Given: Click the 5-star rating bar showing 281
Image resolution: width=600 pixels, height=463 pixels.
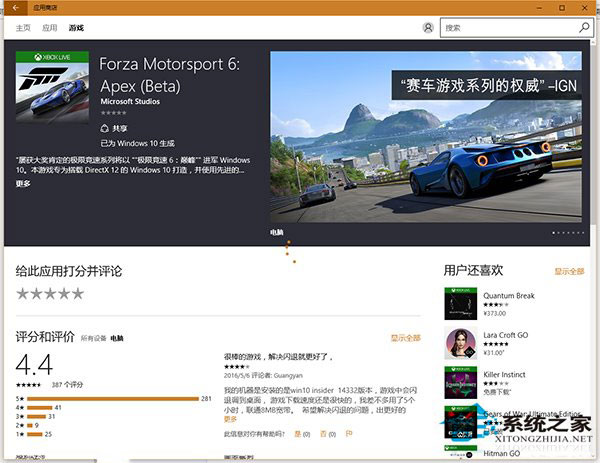Looking at the screenshot, I should tap(113, 399).
